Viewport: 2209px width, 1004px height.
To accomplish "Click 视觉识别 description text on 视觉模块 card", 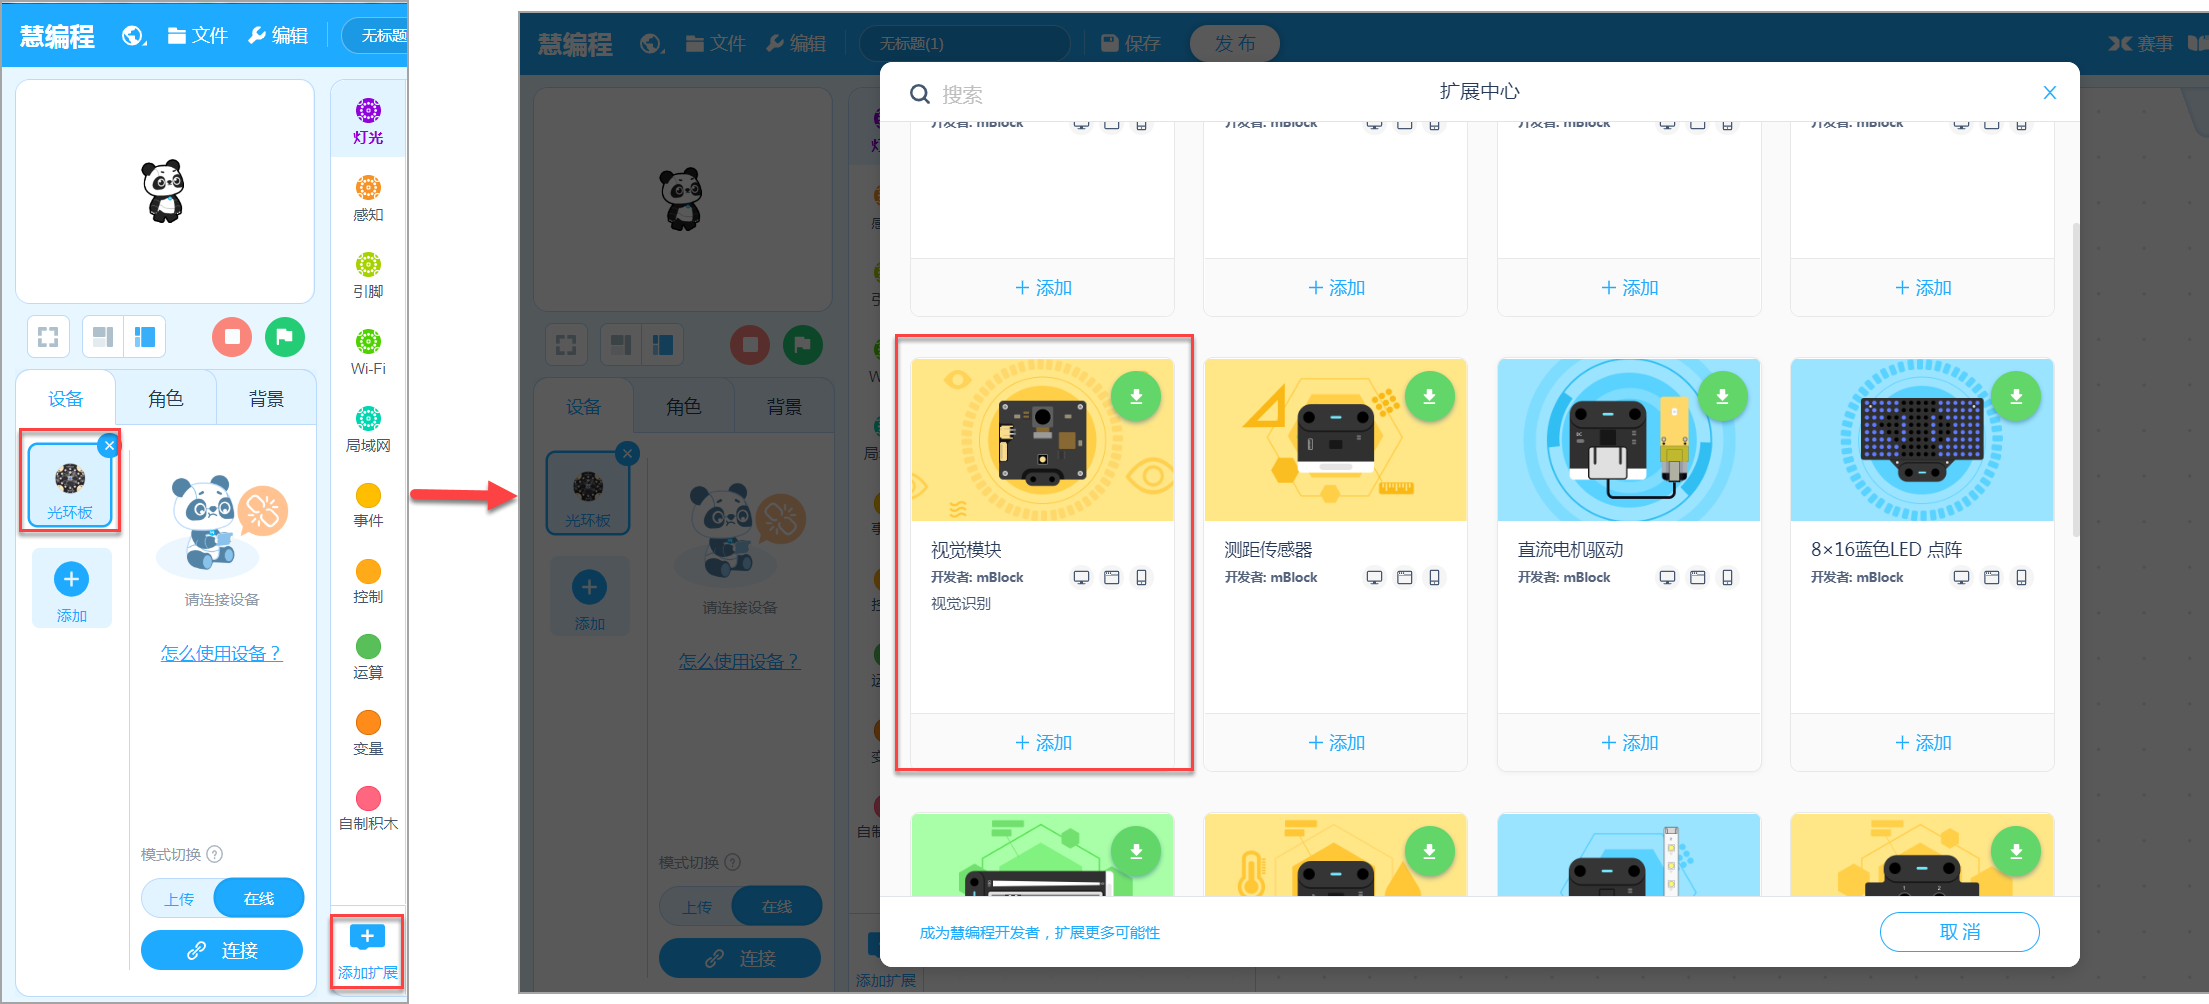I will click(x=961, y=603).
